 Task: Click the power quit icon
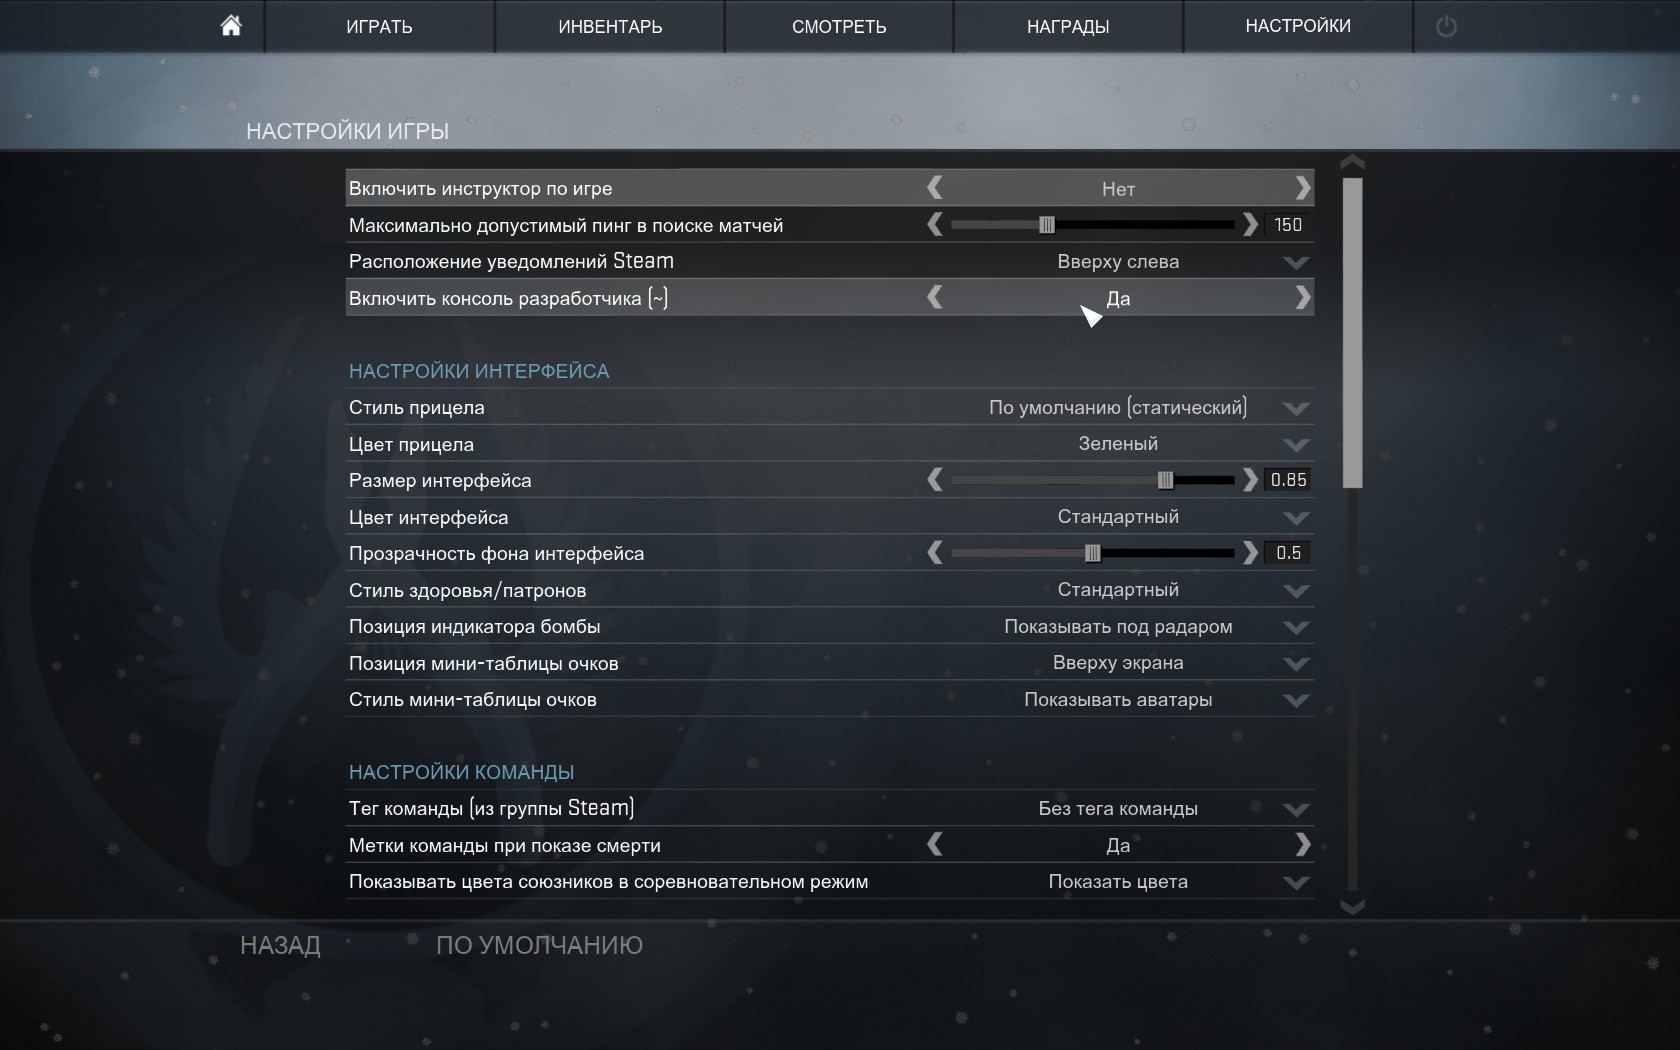[x=1446, y=27]
